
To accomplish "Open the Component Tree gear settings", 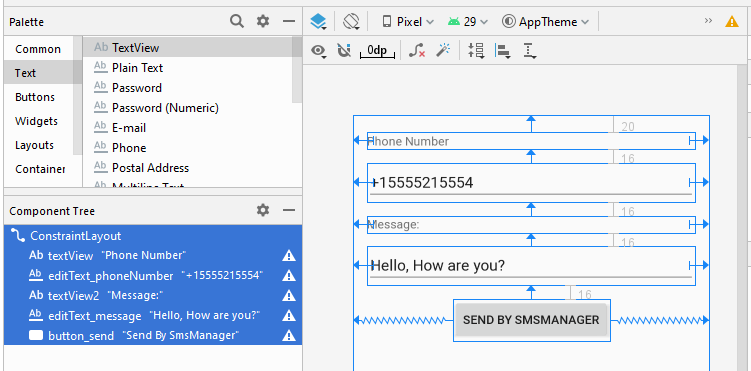I will [262, 210].
